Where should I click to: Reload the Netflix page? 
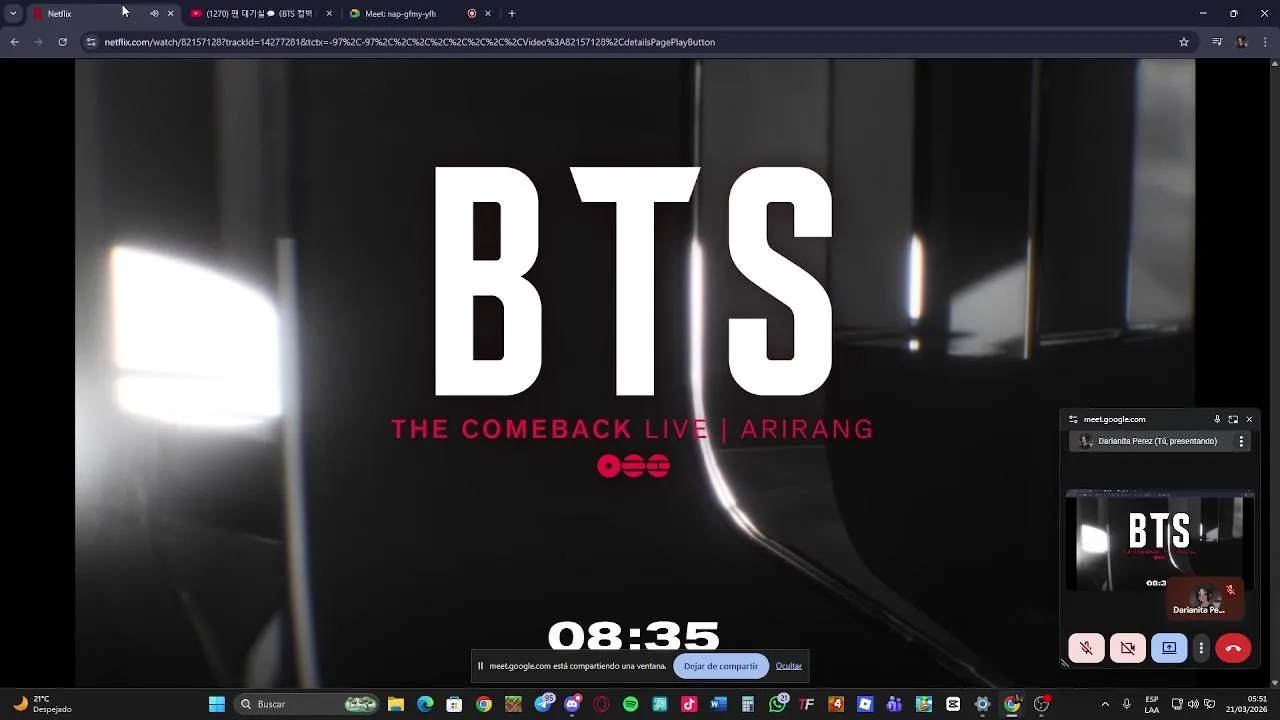point(63,42)
